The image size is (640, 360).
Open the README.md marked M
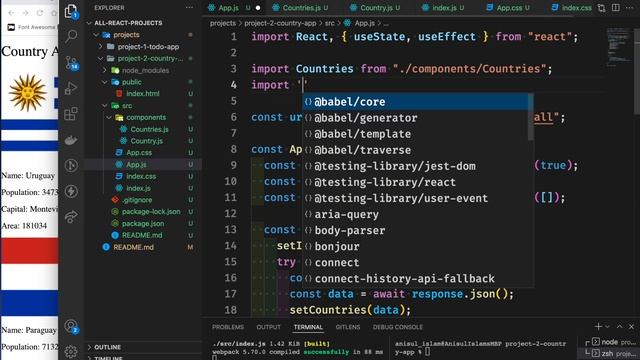(133, 247)
